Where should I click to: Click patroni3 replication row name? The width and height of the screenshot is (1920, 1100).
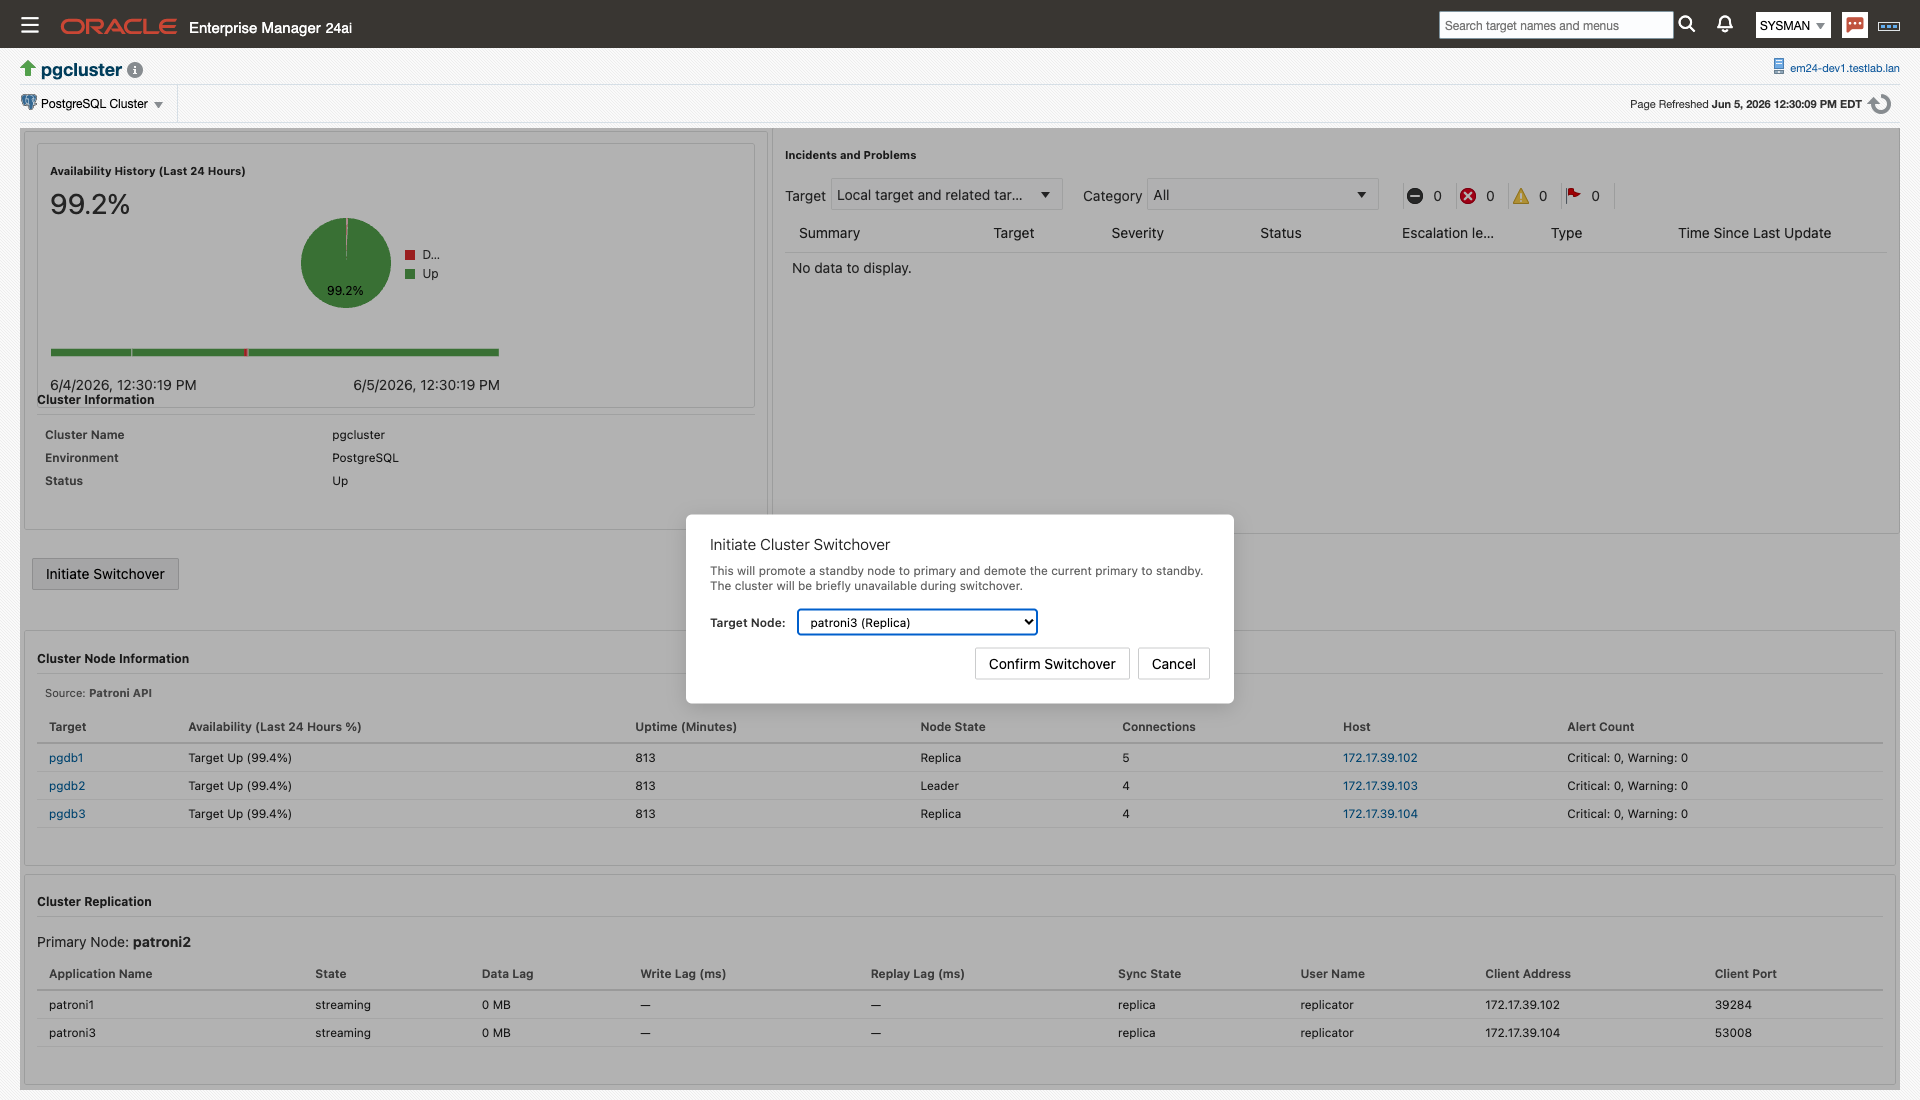click(x=72, y=1033)
